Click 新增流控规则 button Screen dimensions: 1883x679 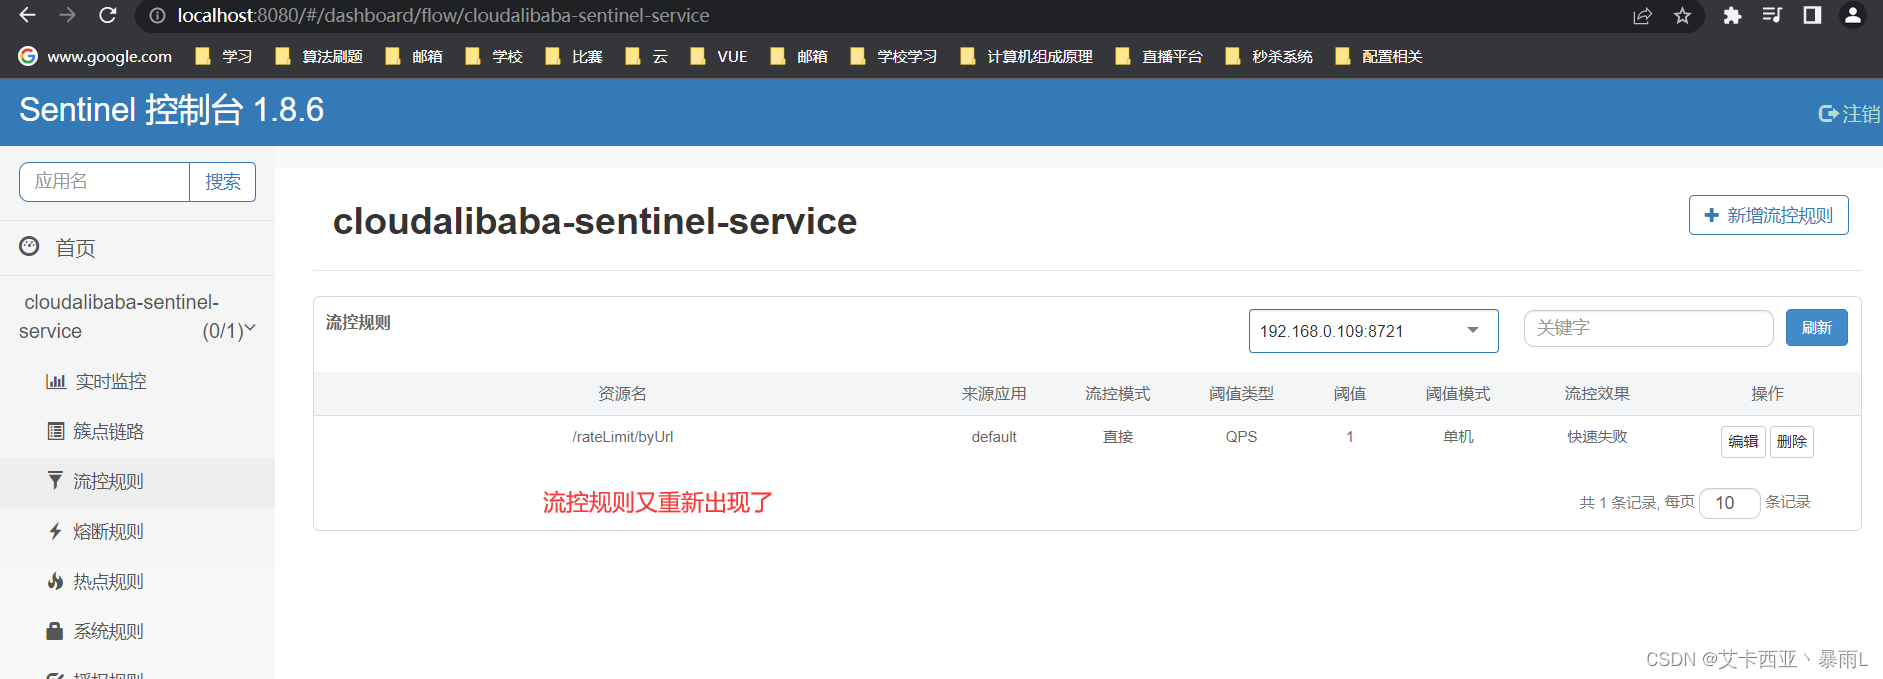(x=1768, y=215)
